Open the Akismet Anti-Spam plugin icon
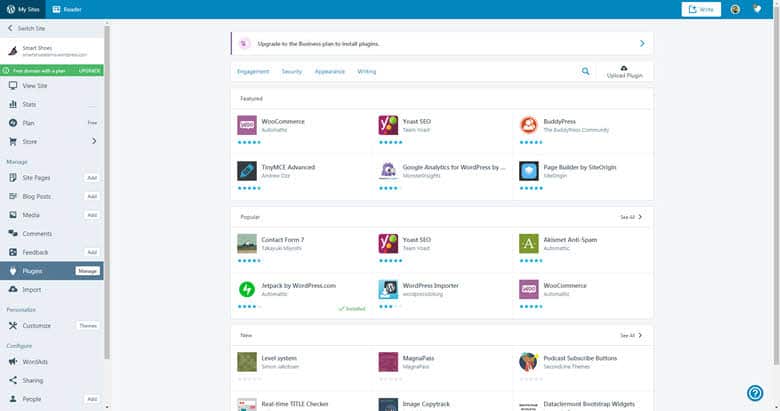 [x=529, y=243]
